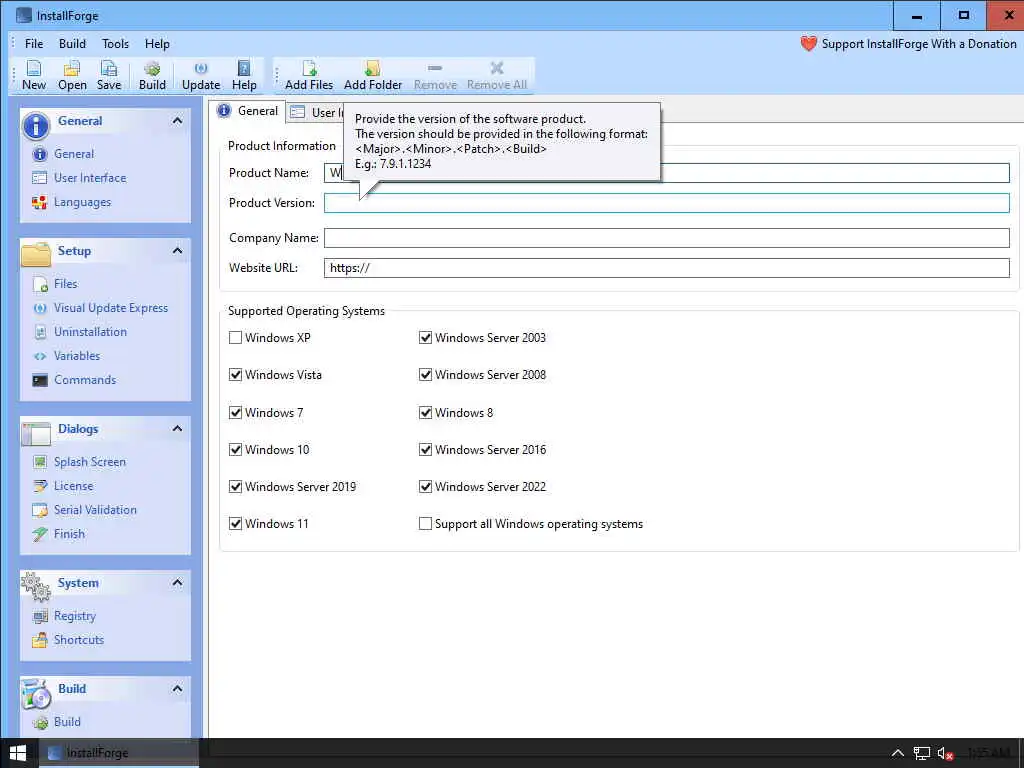
Task: Open Finish dialog settings
Action: [69, 534]
